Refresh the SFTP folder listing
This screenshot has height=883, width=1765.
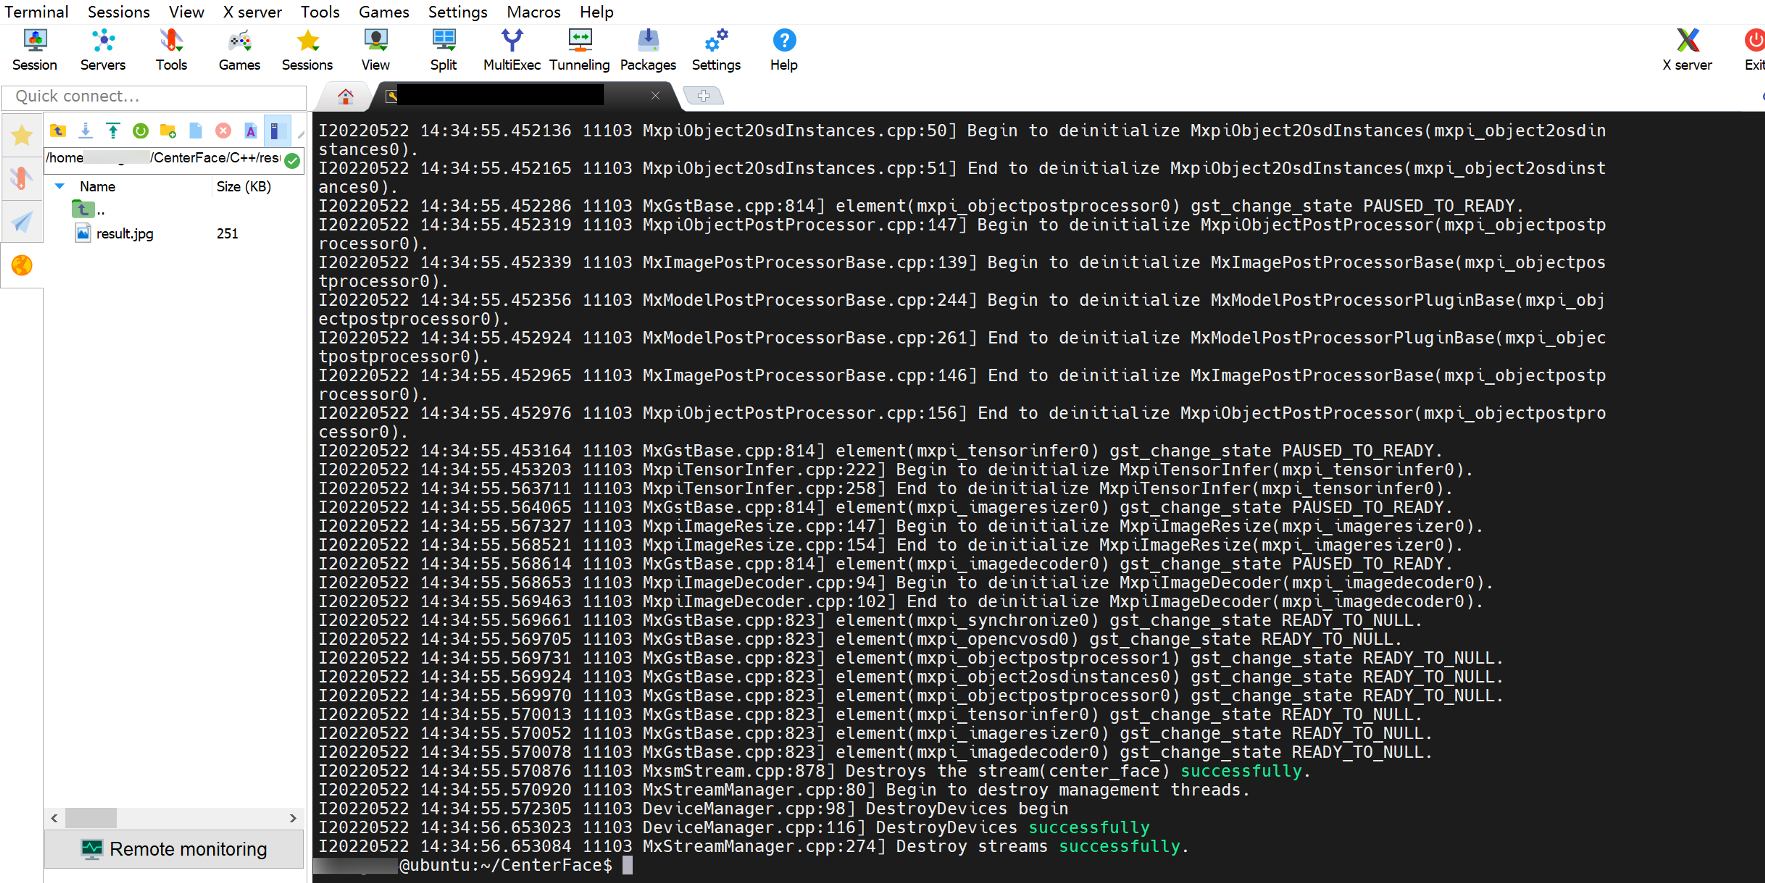[x=141, y=131]
